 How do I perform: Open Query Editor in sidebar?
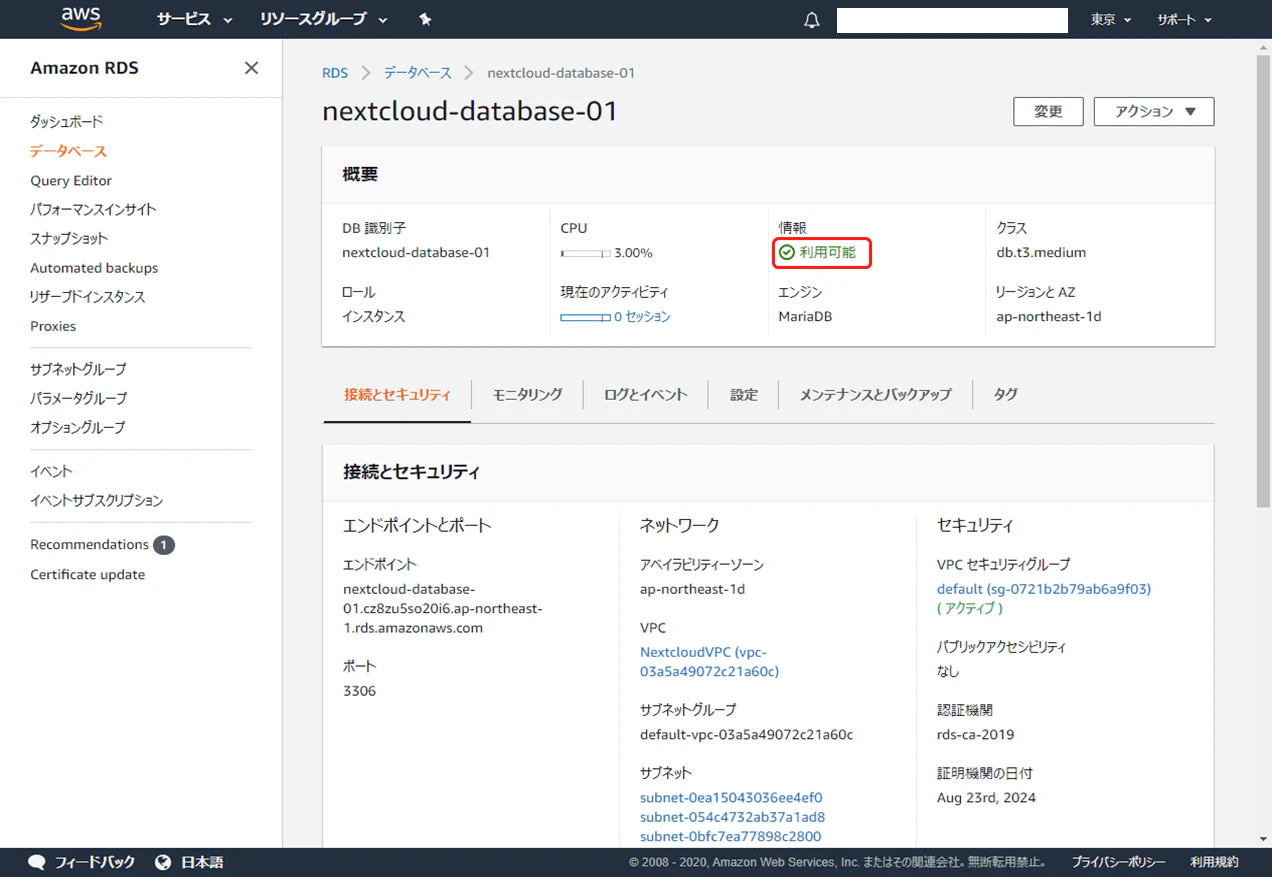pyautogui.click(x=71, y=180)
